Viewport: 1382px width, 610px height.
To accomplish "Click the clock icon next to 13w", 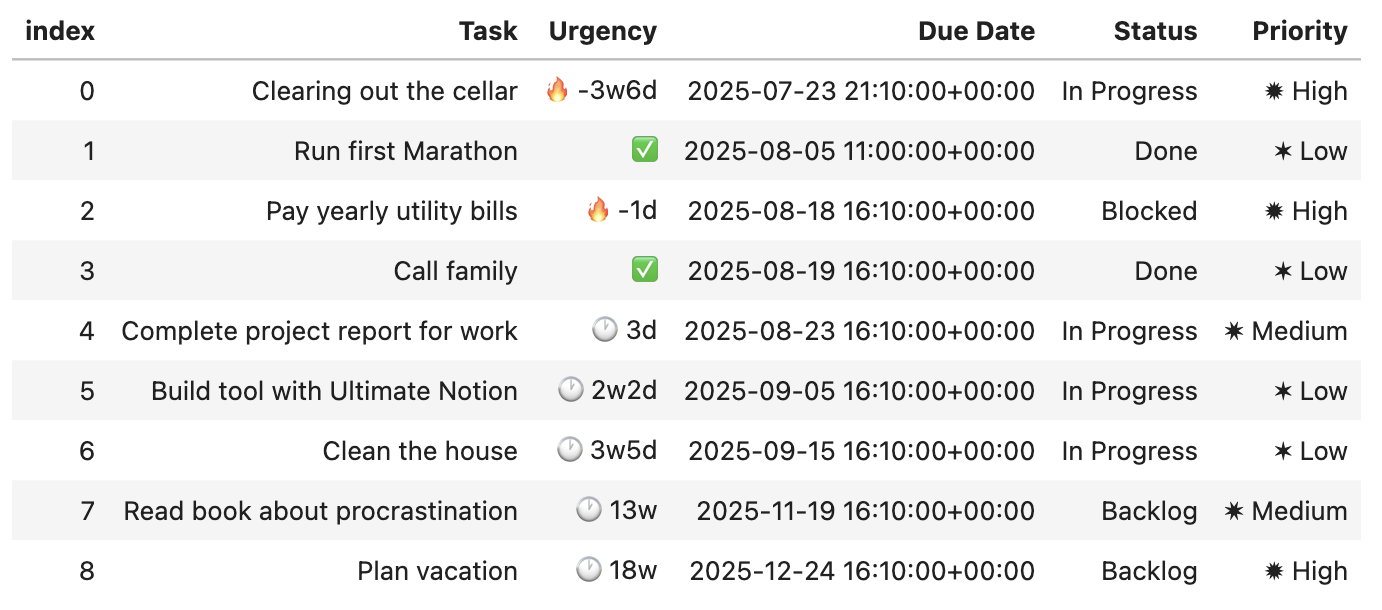I will coord(589,511).
